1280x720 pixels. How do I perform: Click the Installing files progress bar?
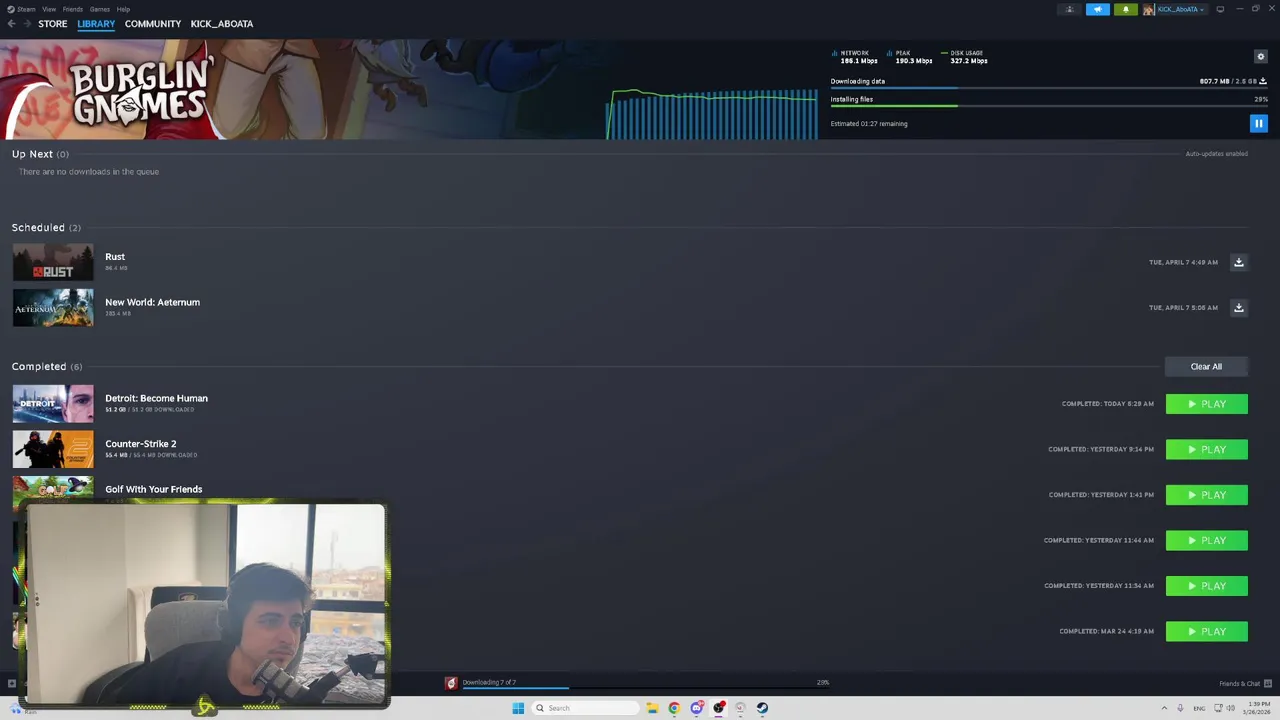click(1049, 106)
